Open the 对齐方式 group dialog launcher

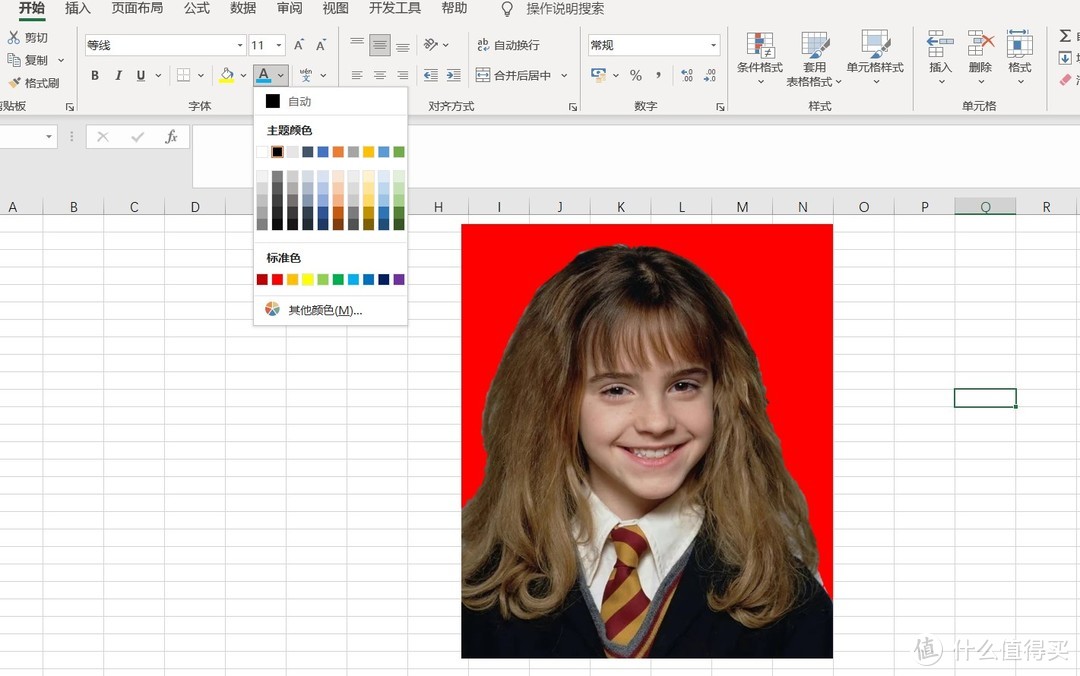pyautogui.click(x=573, y=107)
